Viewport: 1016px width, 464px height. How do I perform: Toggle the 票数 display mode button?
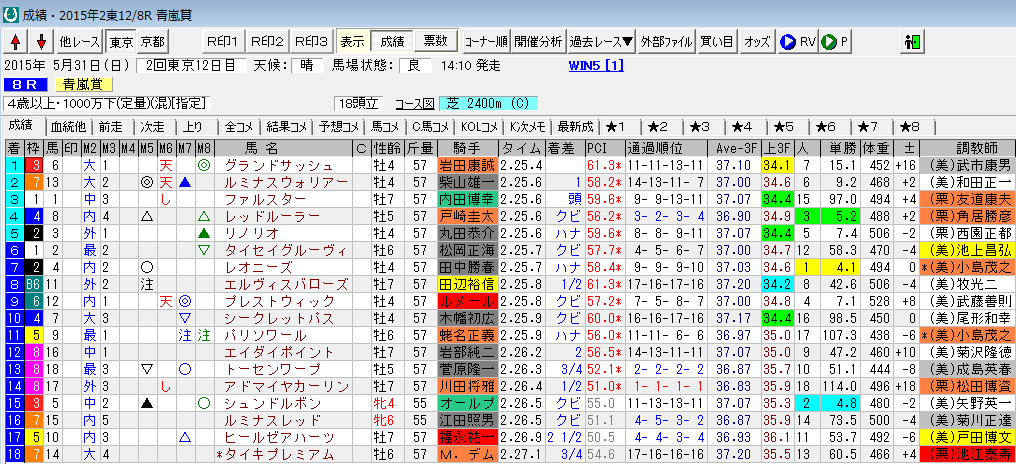click(x=435, y=42)
